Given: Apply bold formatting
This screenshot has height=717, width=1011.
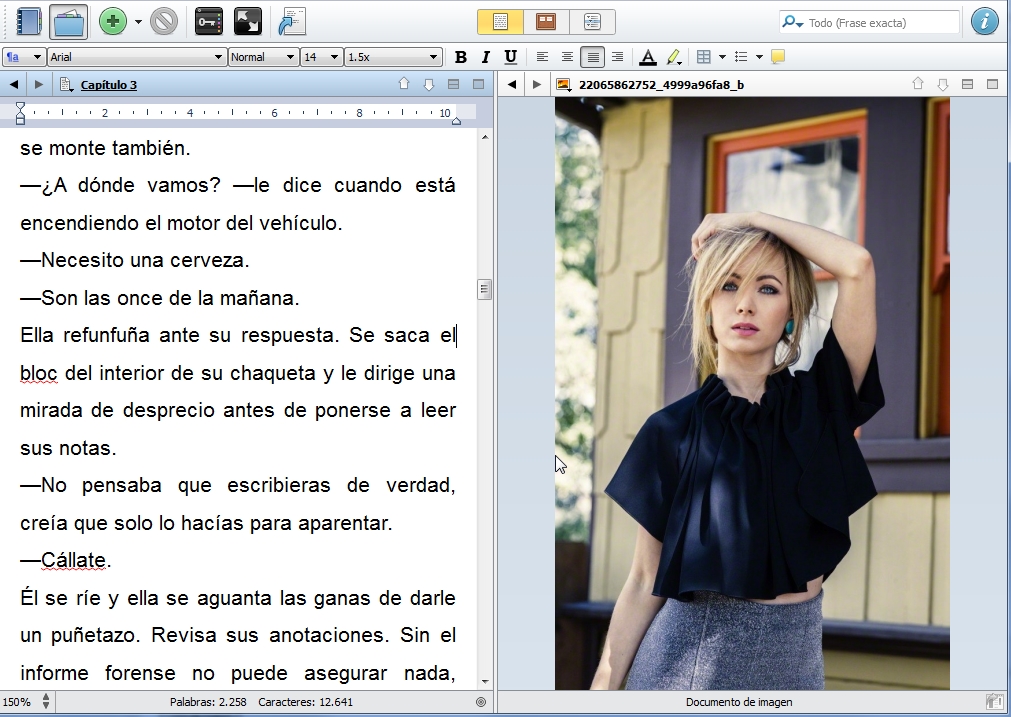Looking at the screenshot, I should [461, 57].
